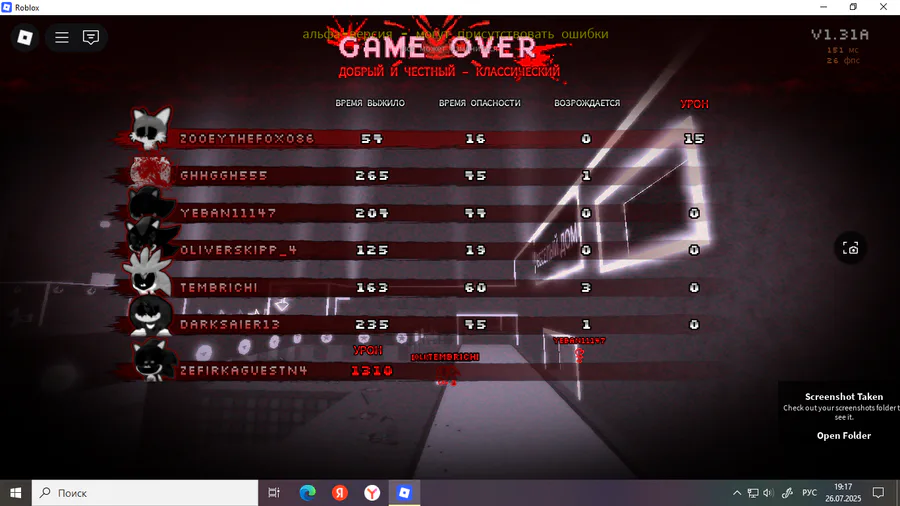The image size is (900, 506).
Task: Click danger time 60 for TEMBRICHI
Action: 475,287
